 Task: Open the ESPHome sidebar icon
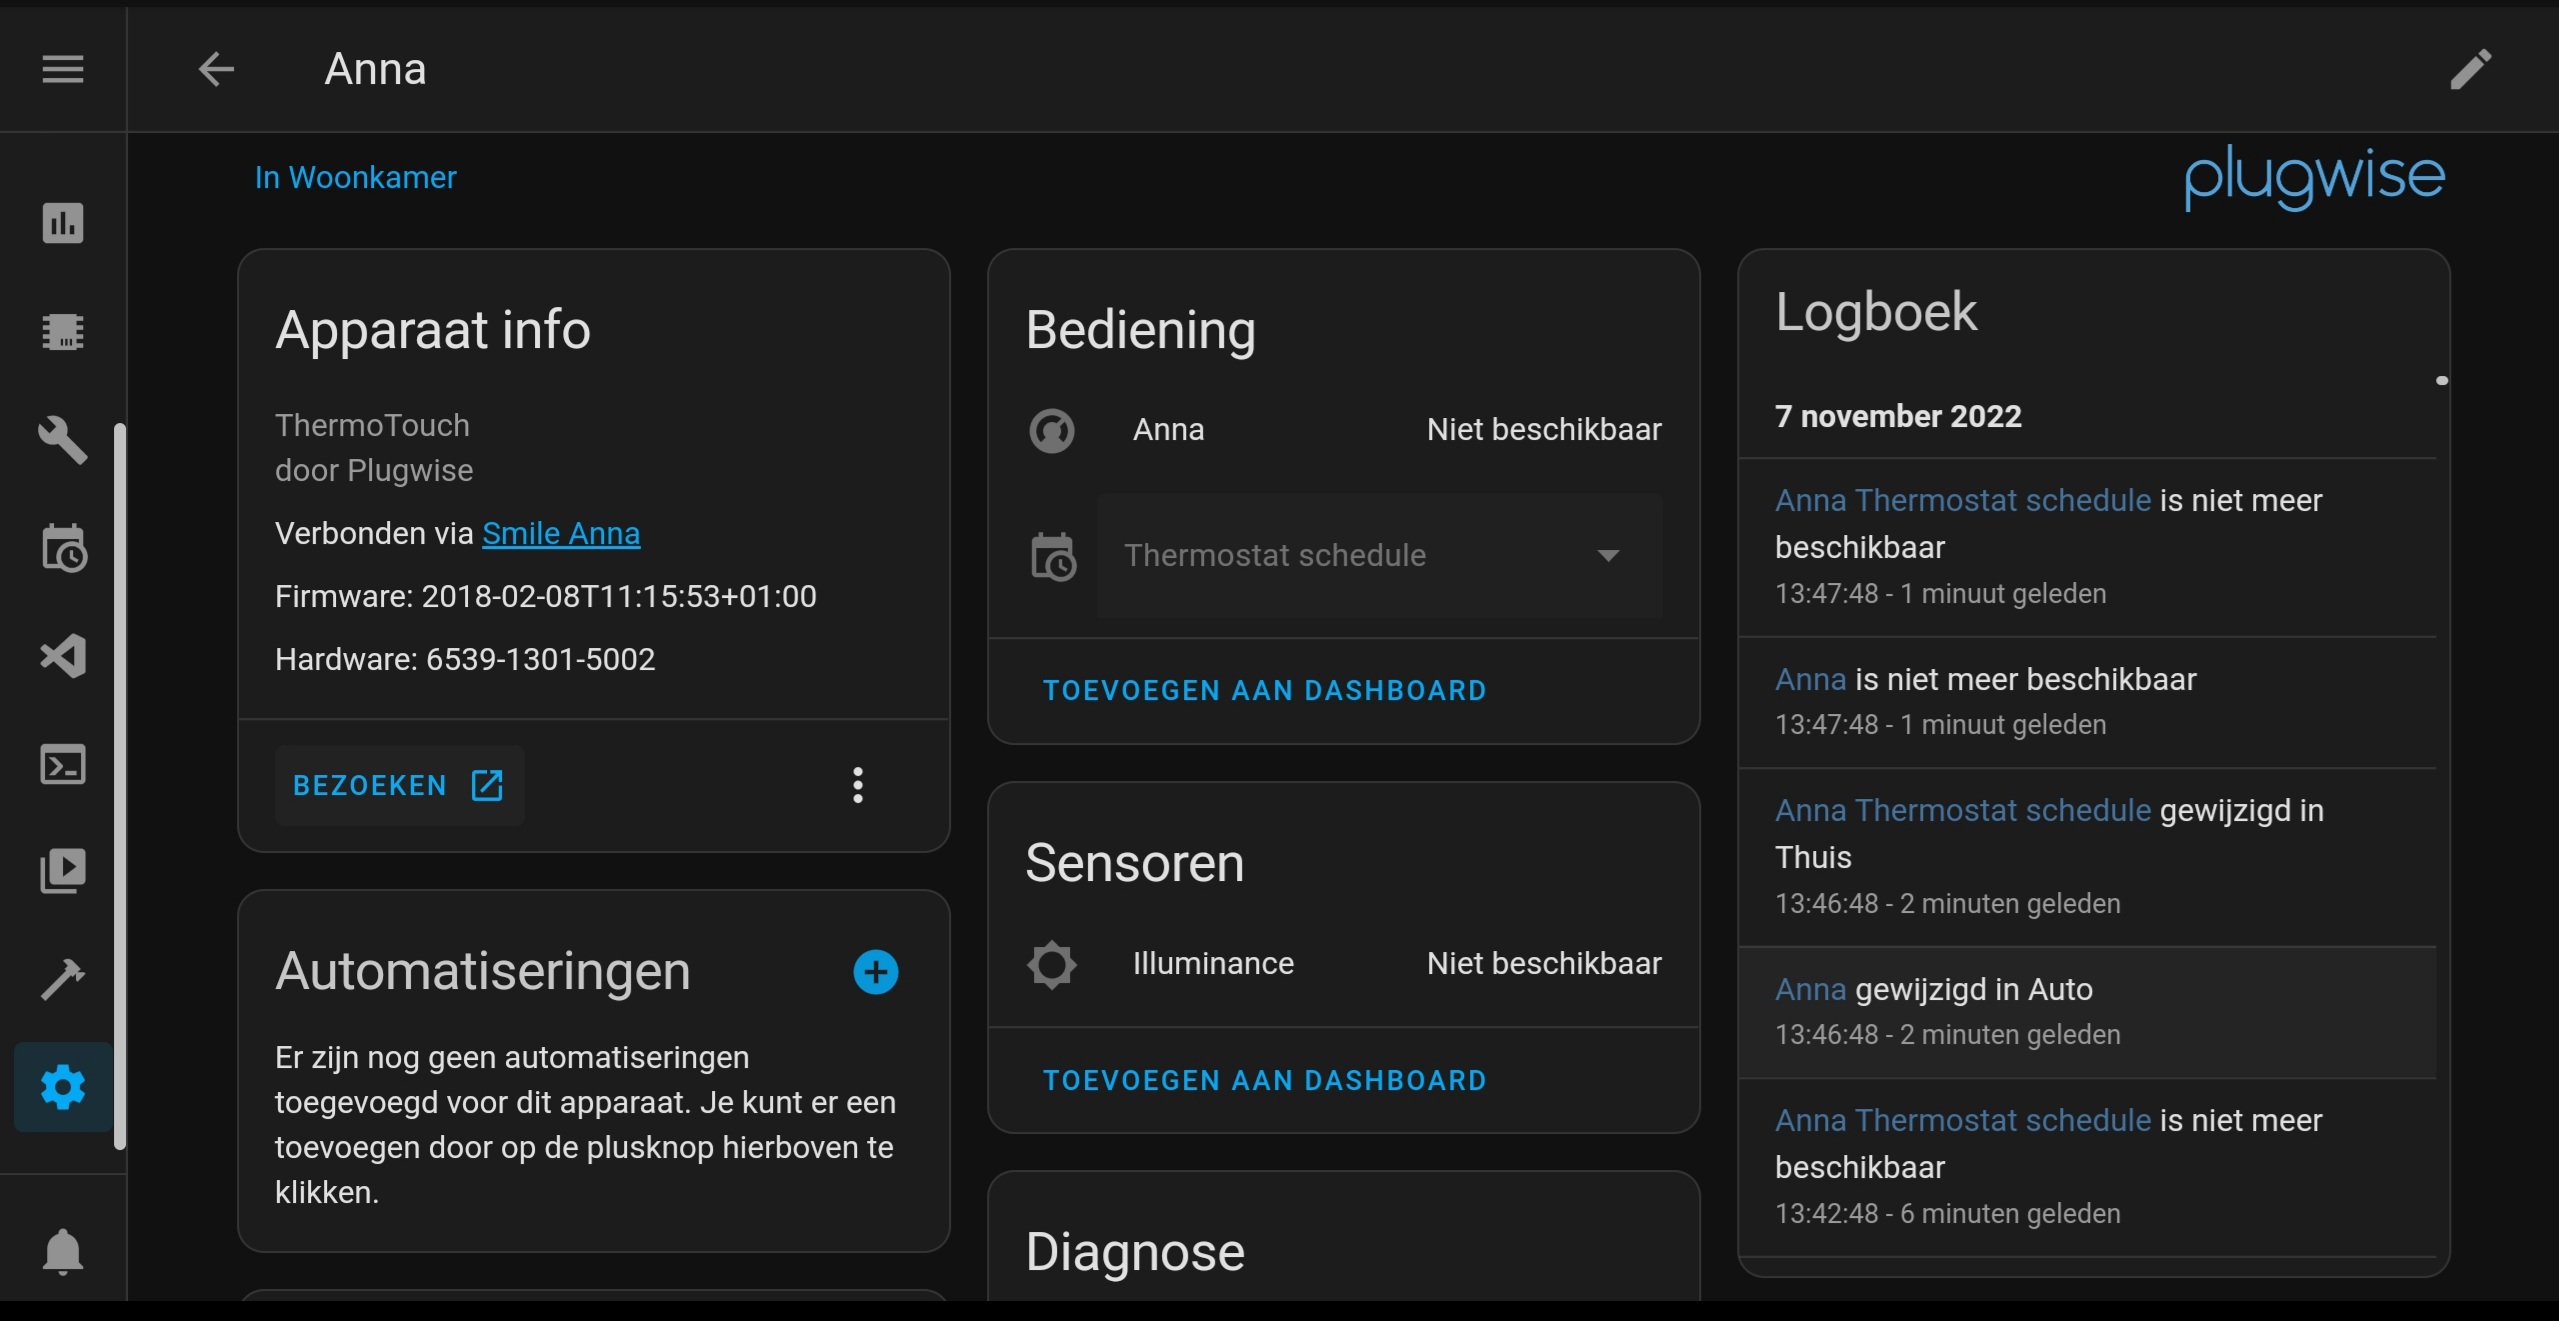(x=62, y=332)
